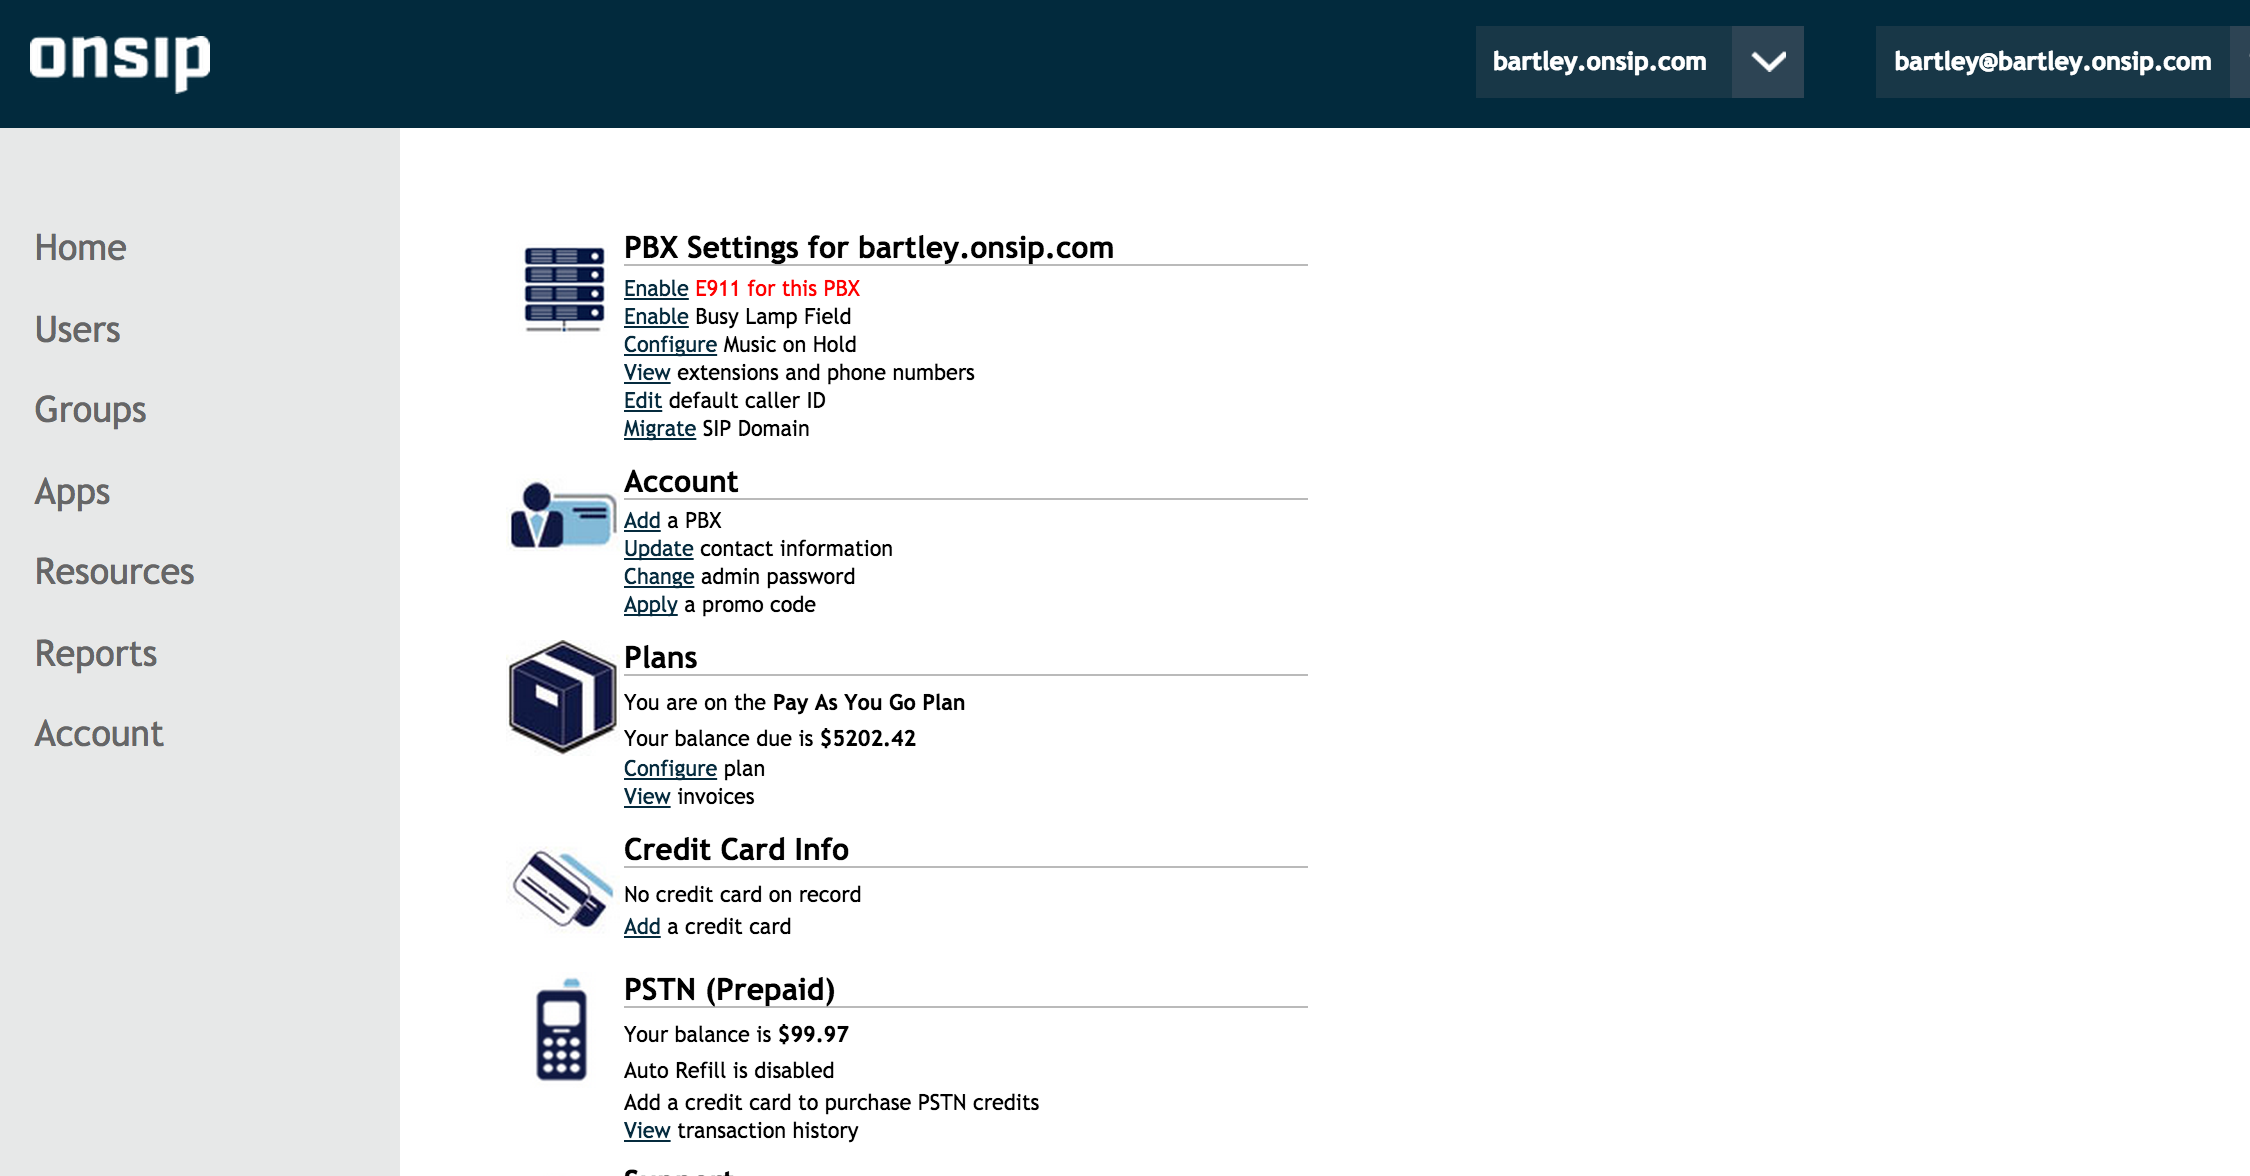Click 'No credit card on record' text
The image size is (2250, 1176).
(x=742, y=894)
